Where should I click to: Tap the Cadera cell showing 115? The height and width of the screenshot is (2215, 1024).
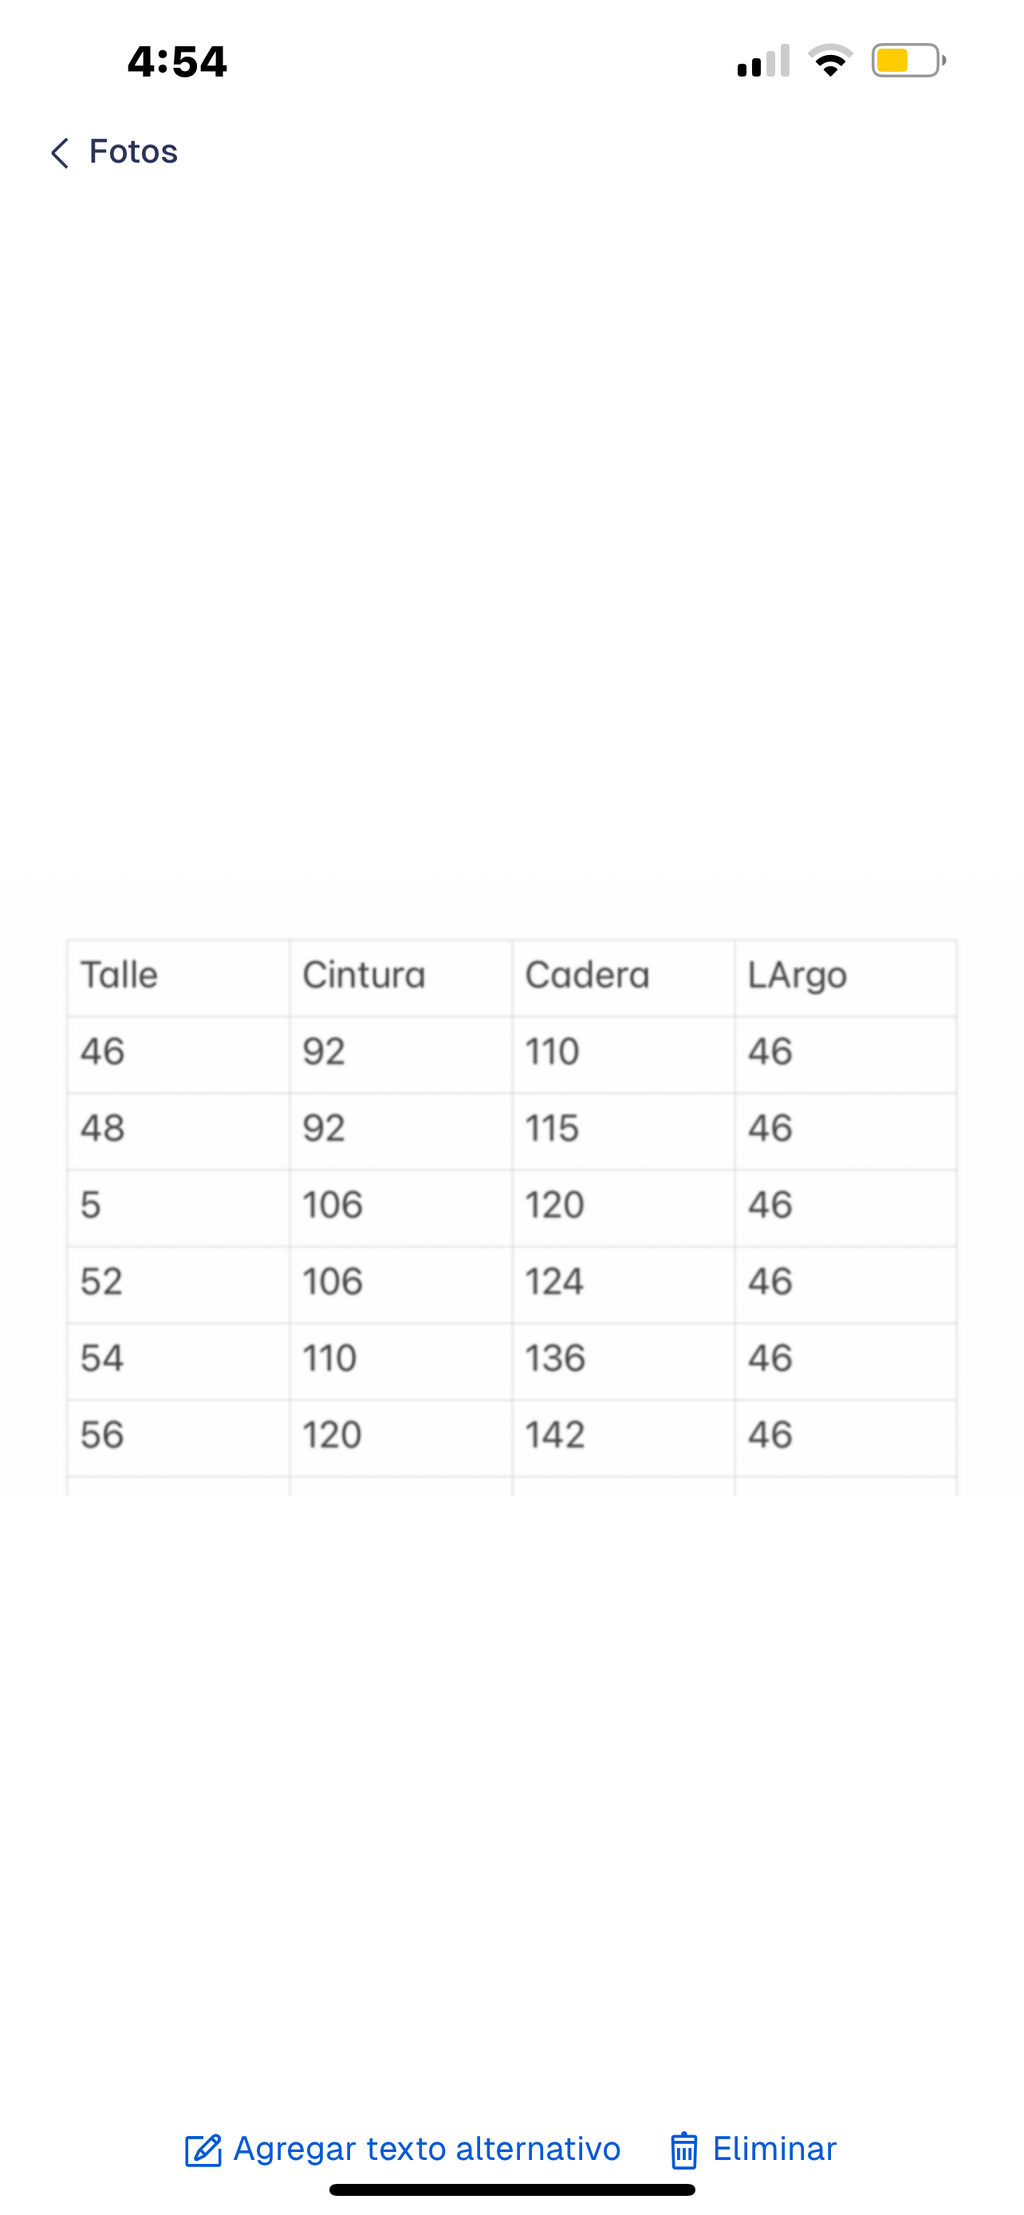click(624, 1130)
